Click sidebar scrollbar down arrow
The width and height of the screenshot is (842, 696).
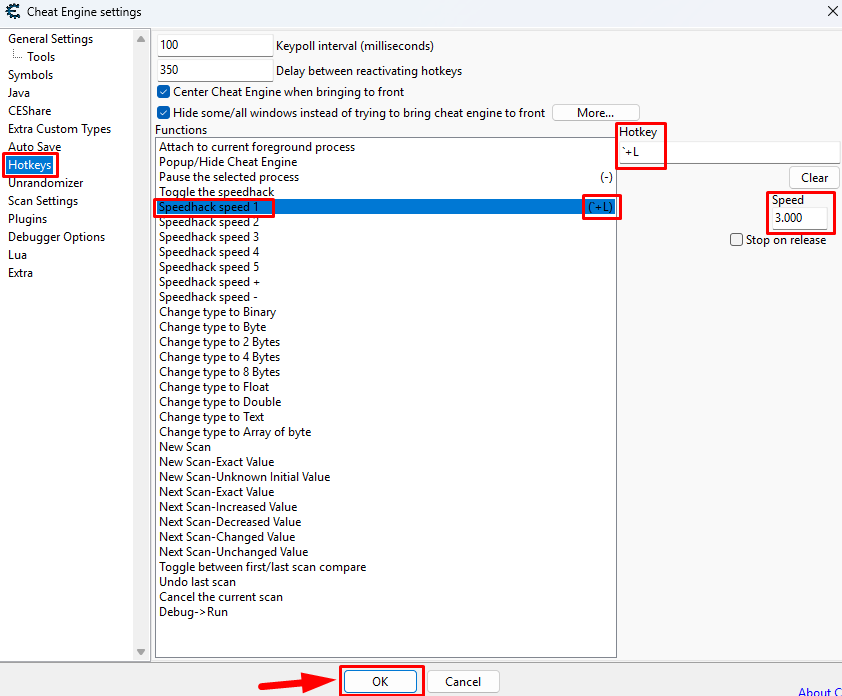point(141,652)
